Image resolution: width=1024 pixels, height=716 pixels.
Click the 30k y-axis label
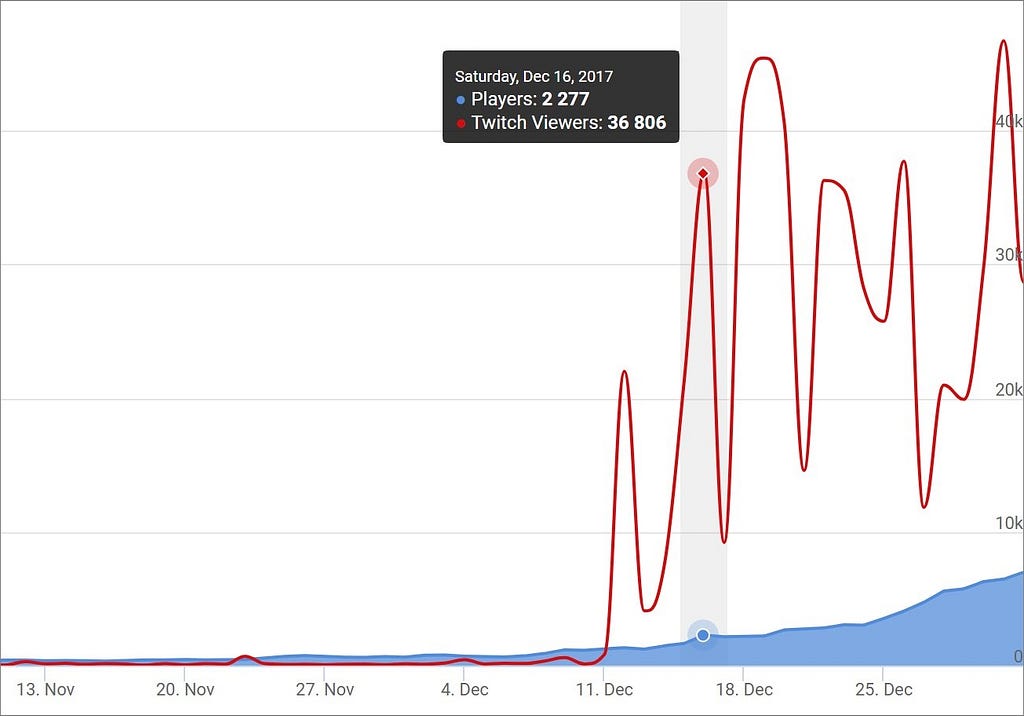[1009, 255]
